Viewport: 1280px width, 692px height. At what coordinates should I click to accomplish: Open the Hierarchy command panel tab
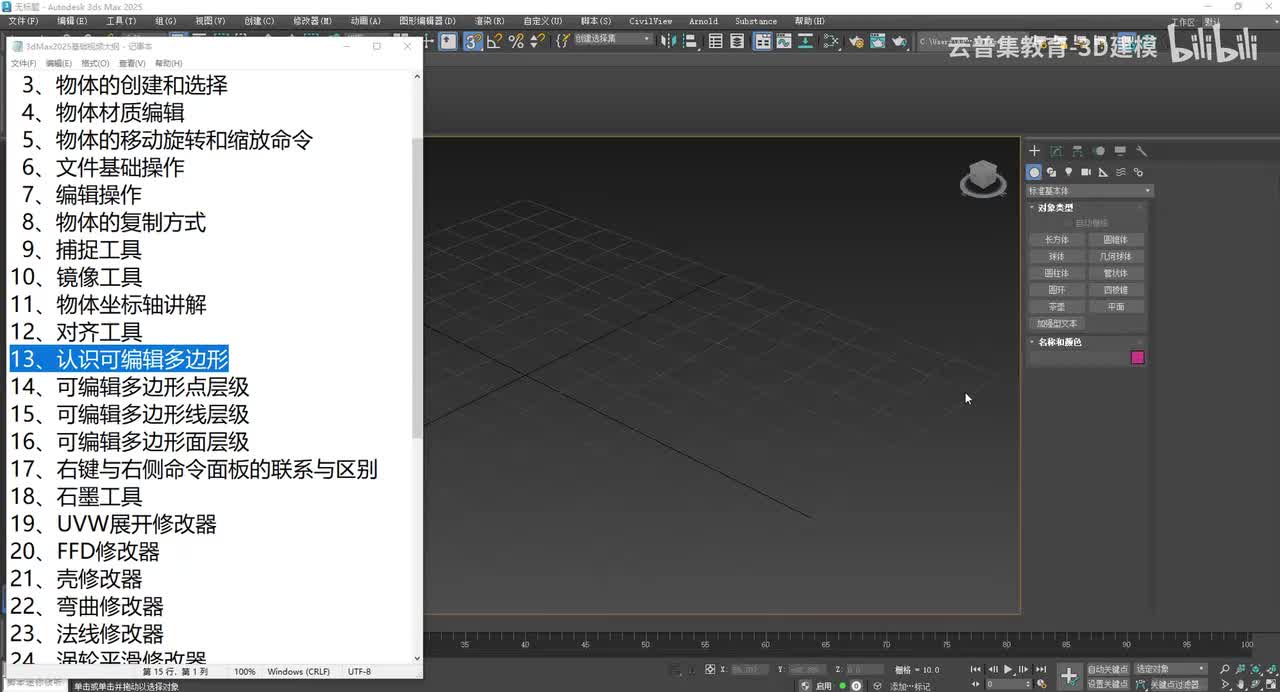tap(1077, 151)
